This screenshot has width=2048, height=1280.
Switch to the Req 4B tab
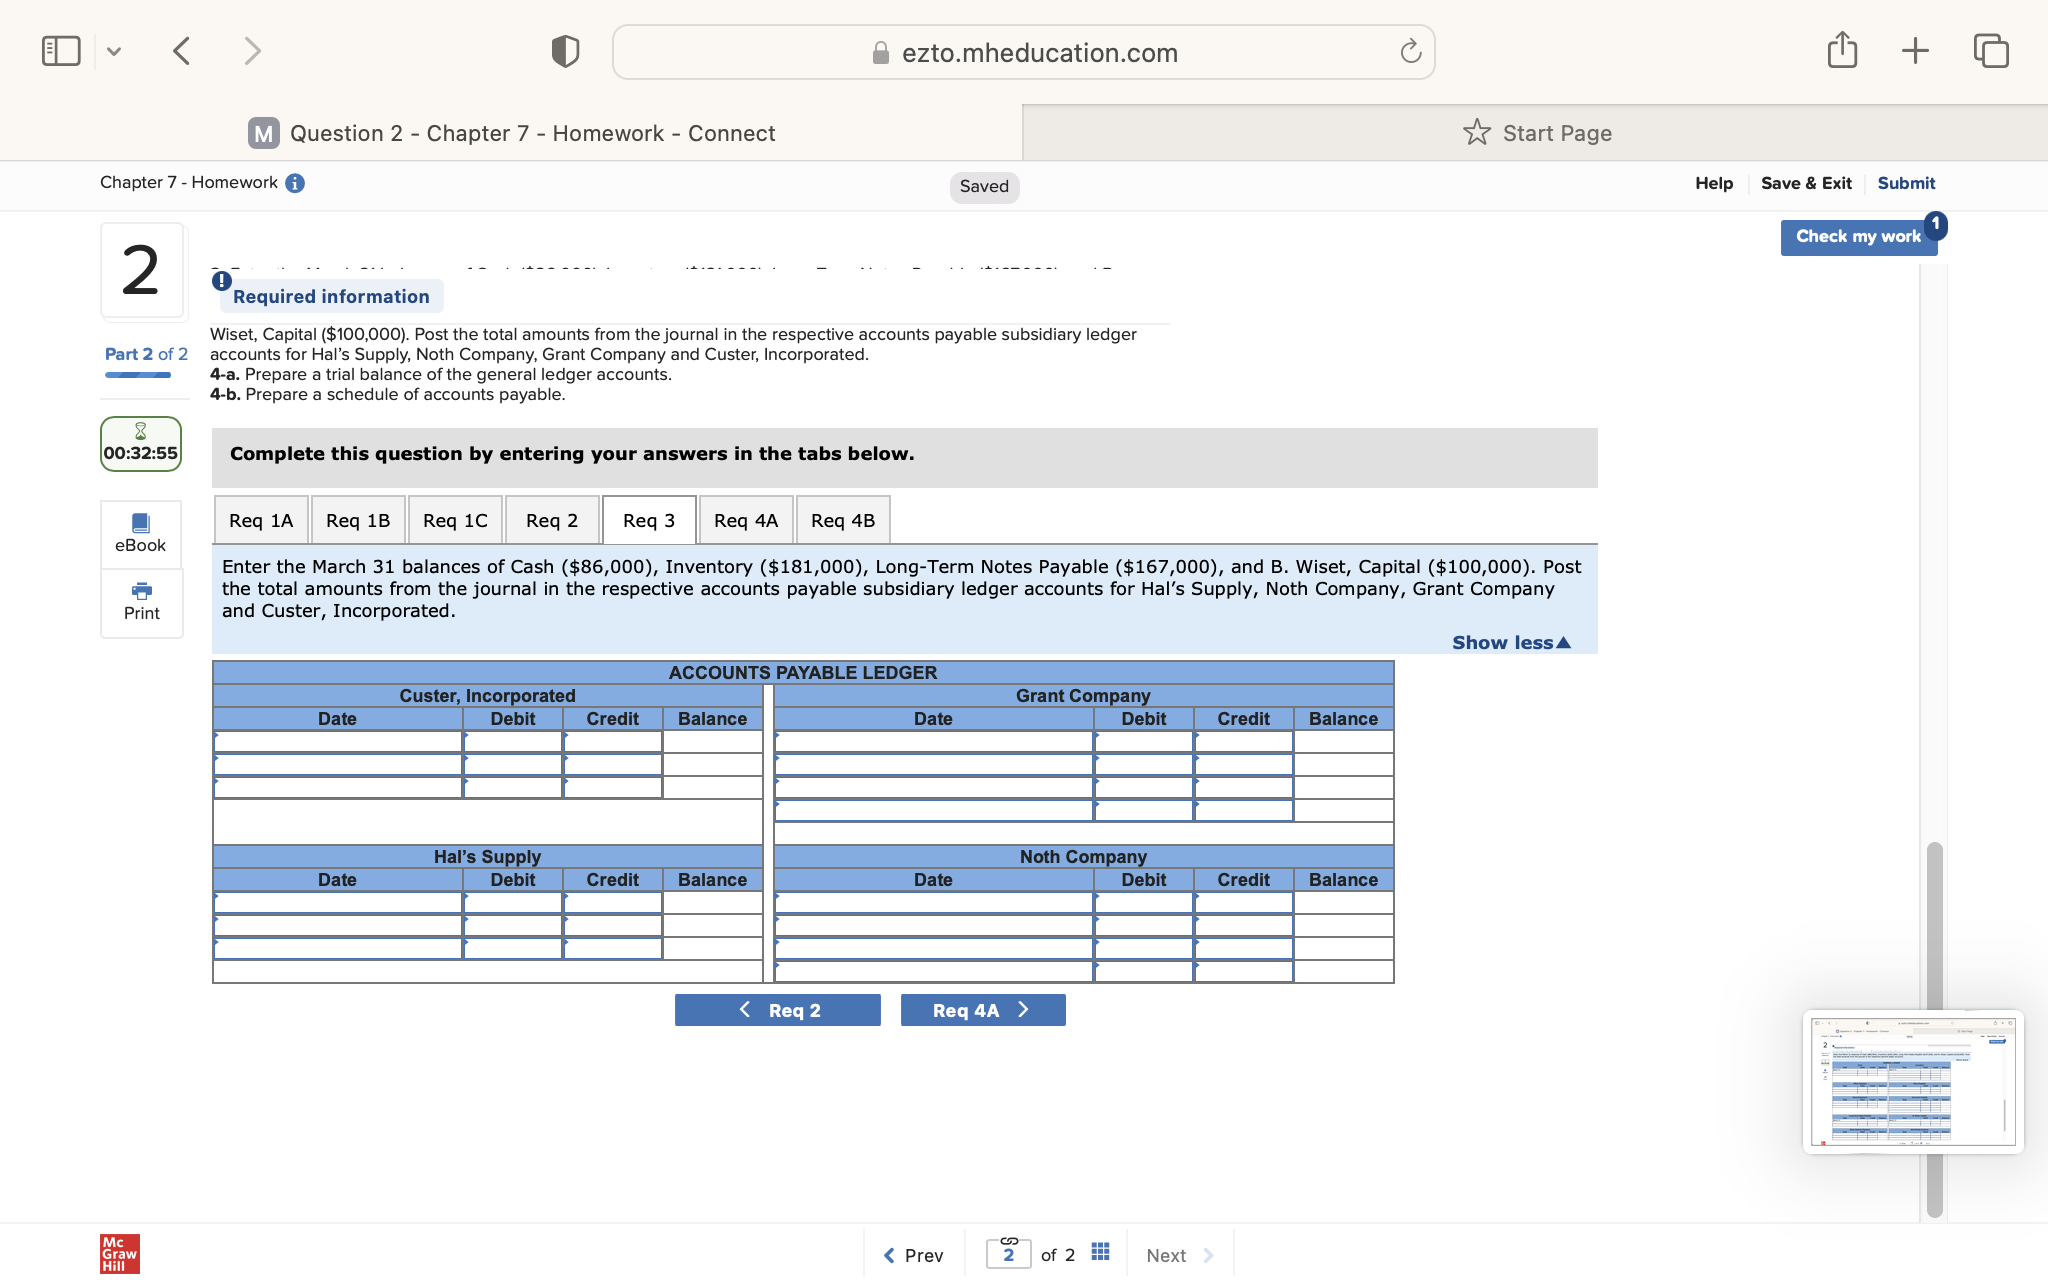pyautogui.click(x=843, y=519)
